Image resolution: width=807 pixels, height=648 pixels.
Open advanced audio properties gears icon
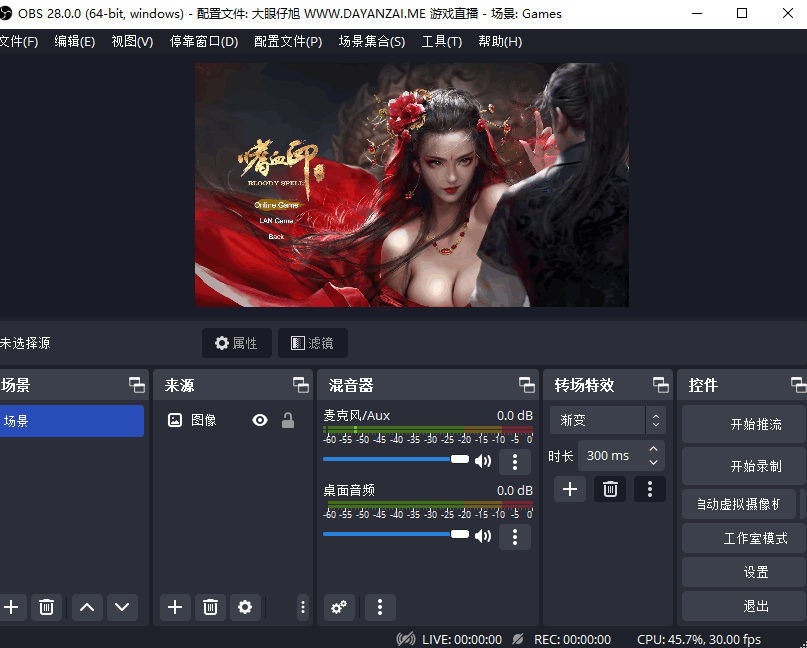click(339, 607)
